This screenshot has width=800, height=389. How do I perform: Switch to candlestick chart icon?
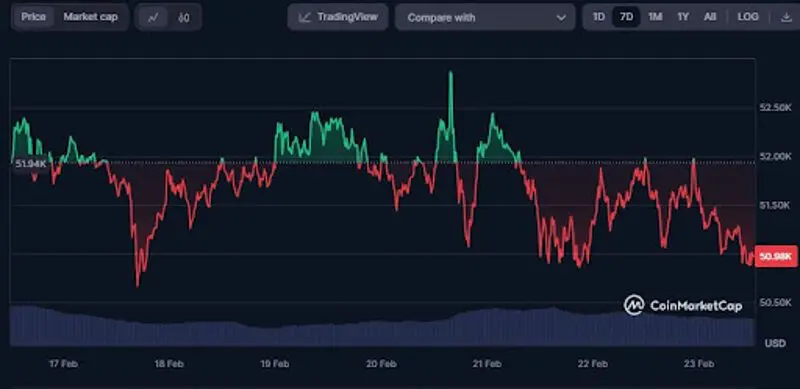click(x=184, y=17)
